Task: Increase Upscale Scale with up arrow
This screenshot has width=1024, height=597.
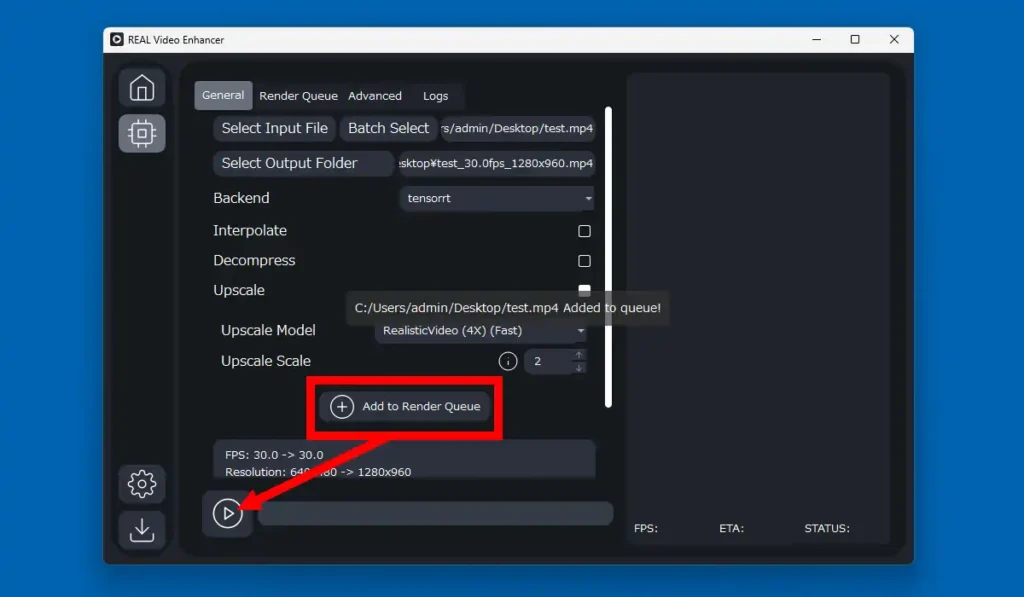Action: 579,355
